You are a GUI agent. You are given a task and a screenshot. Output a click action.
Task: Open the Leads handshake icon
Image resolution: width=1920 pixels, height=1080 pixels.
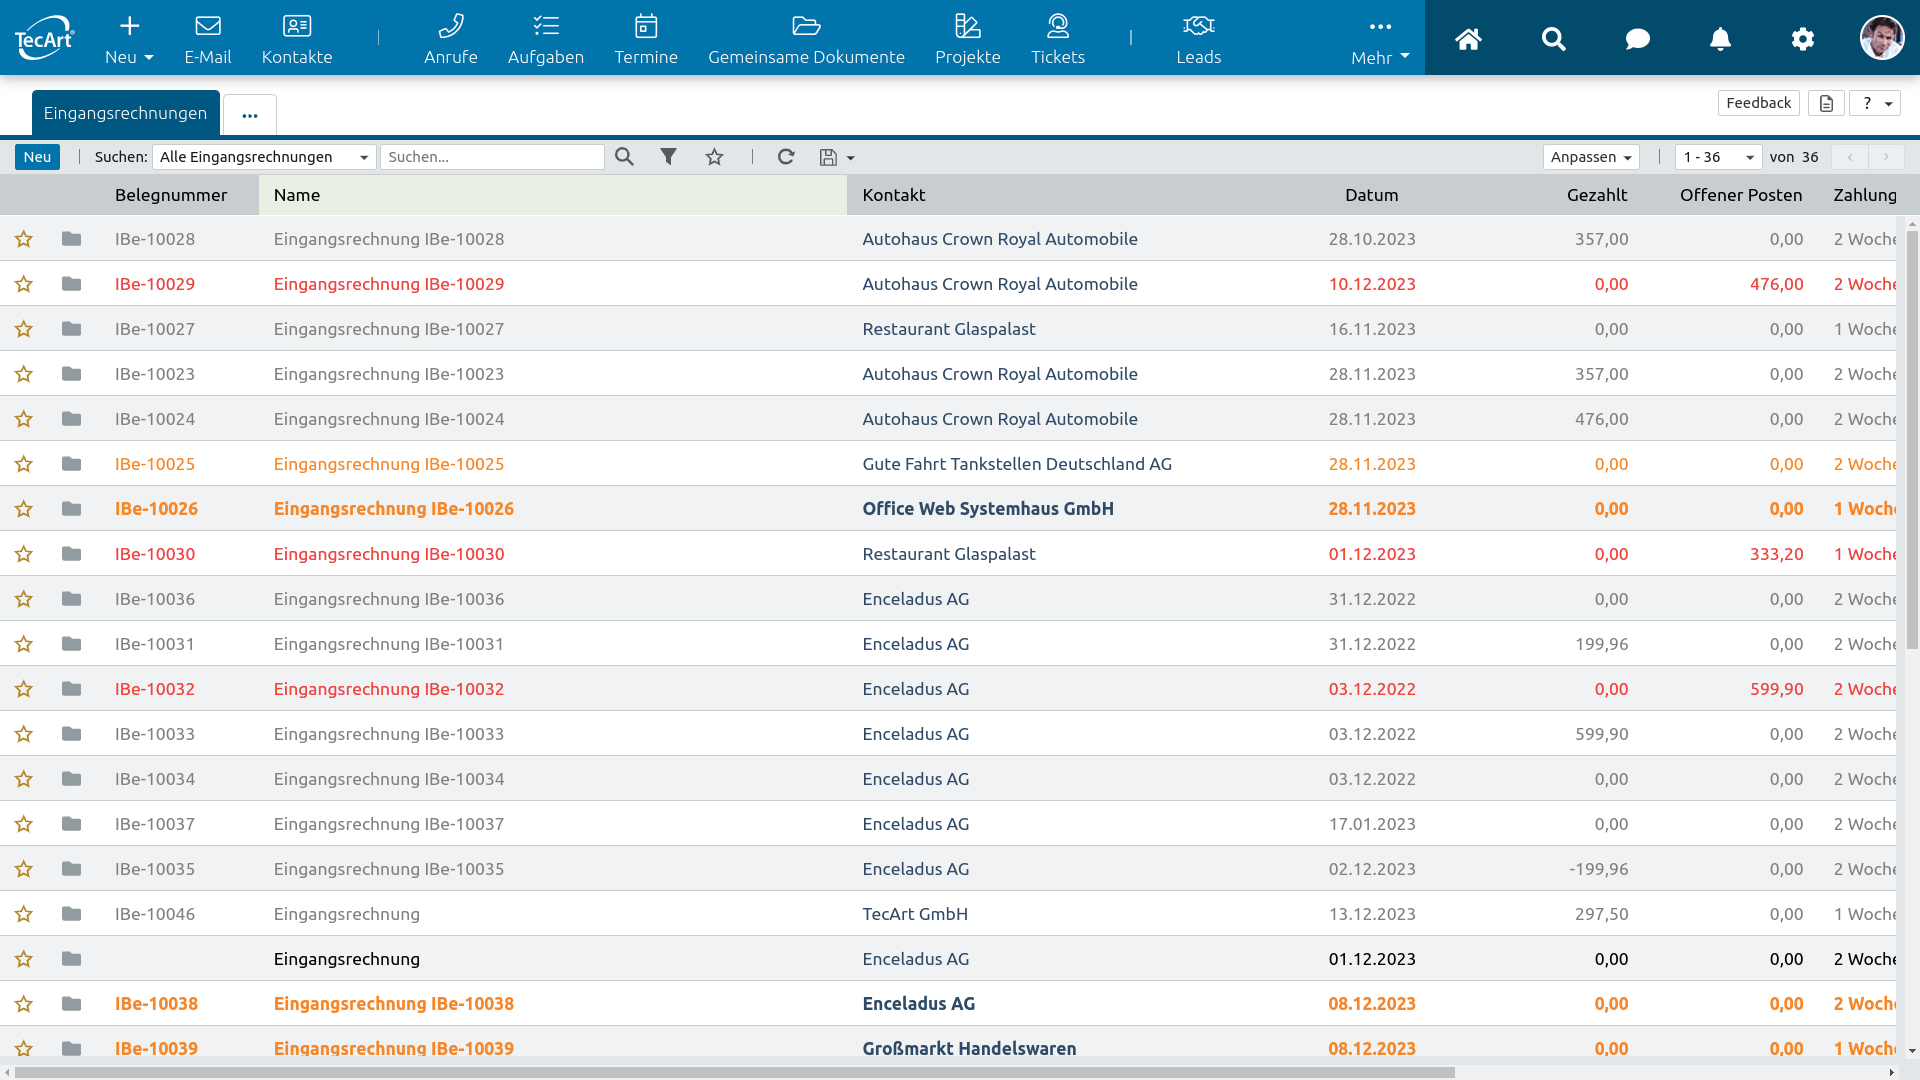click(x=1198, y=26)
